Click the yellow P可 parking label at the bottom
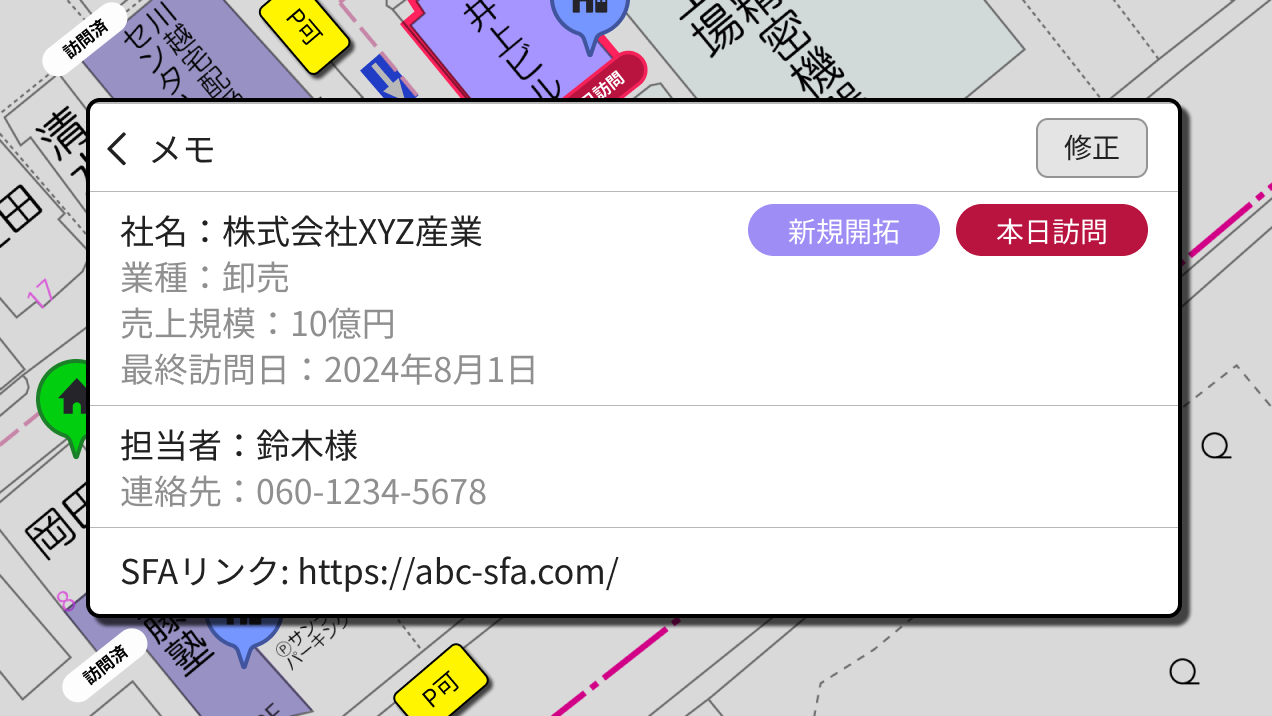 click(439, 687)
